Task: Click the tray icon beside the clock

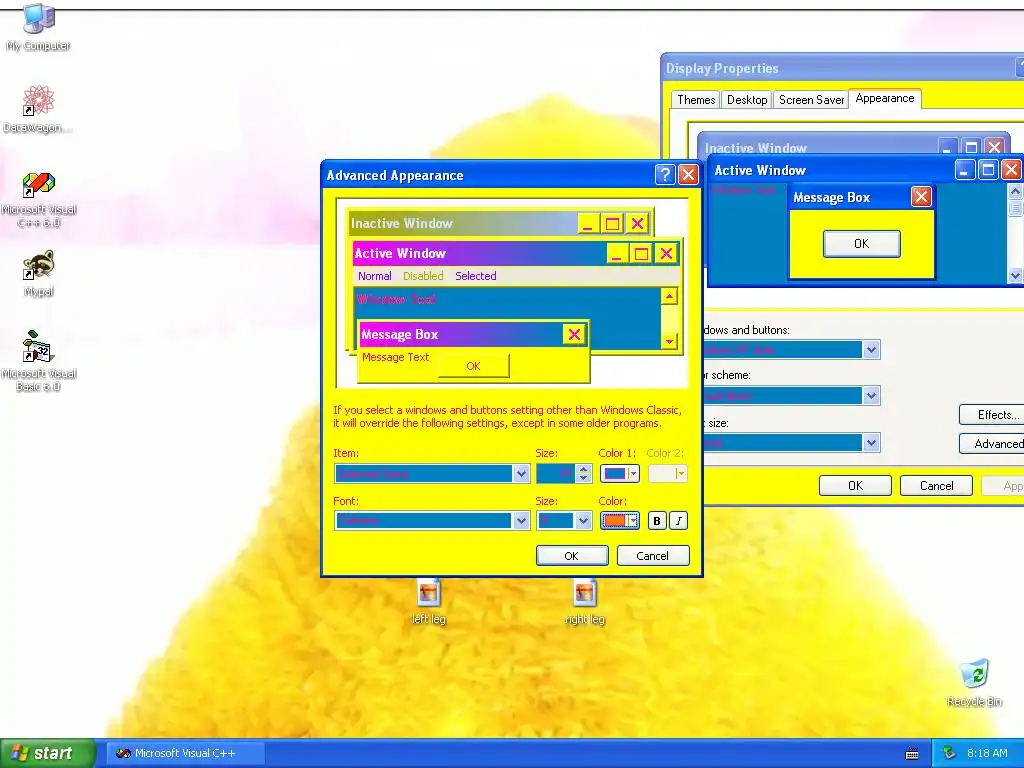Action: coord(950,753)
